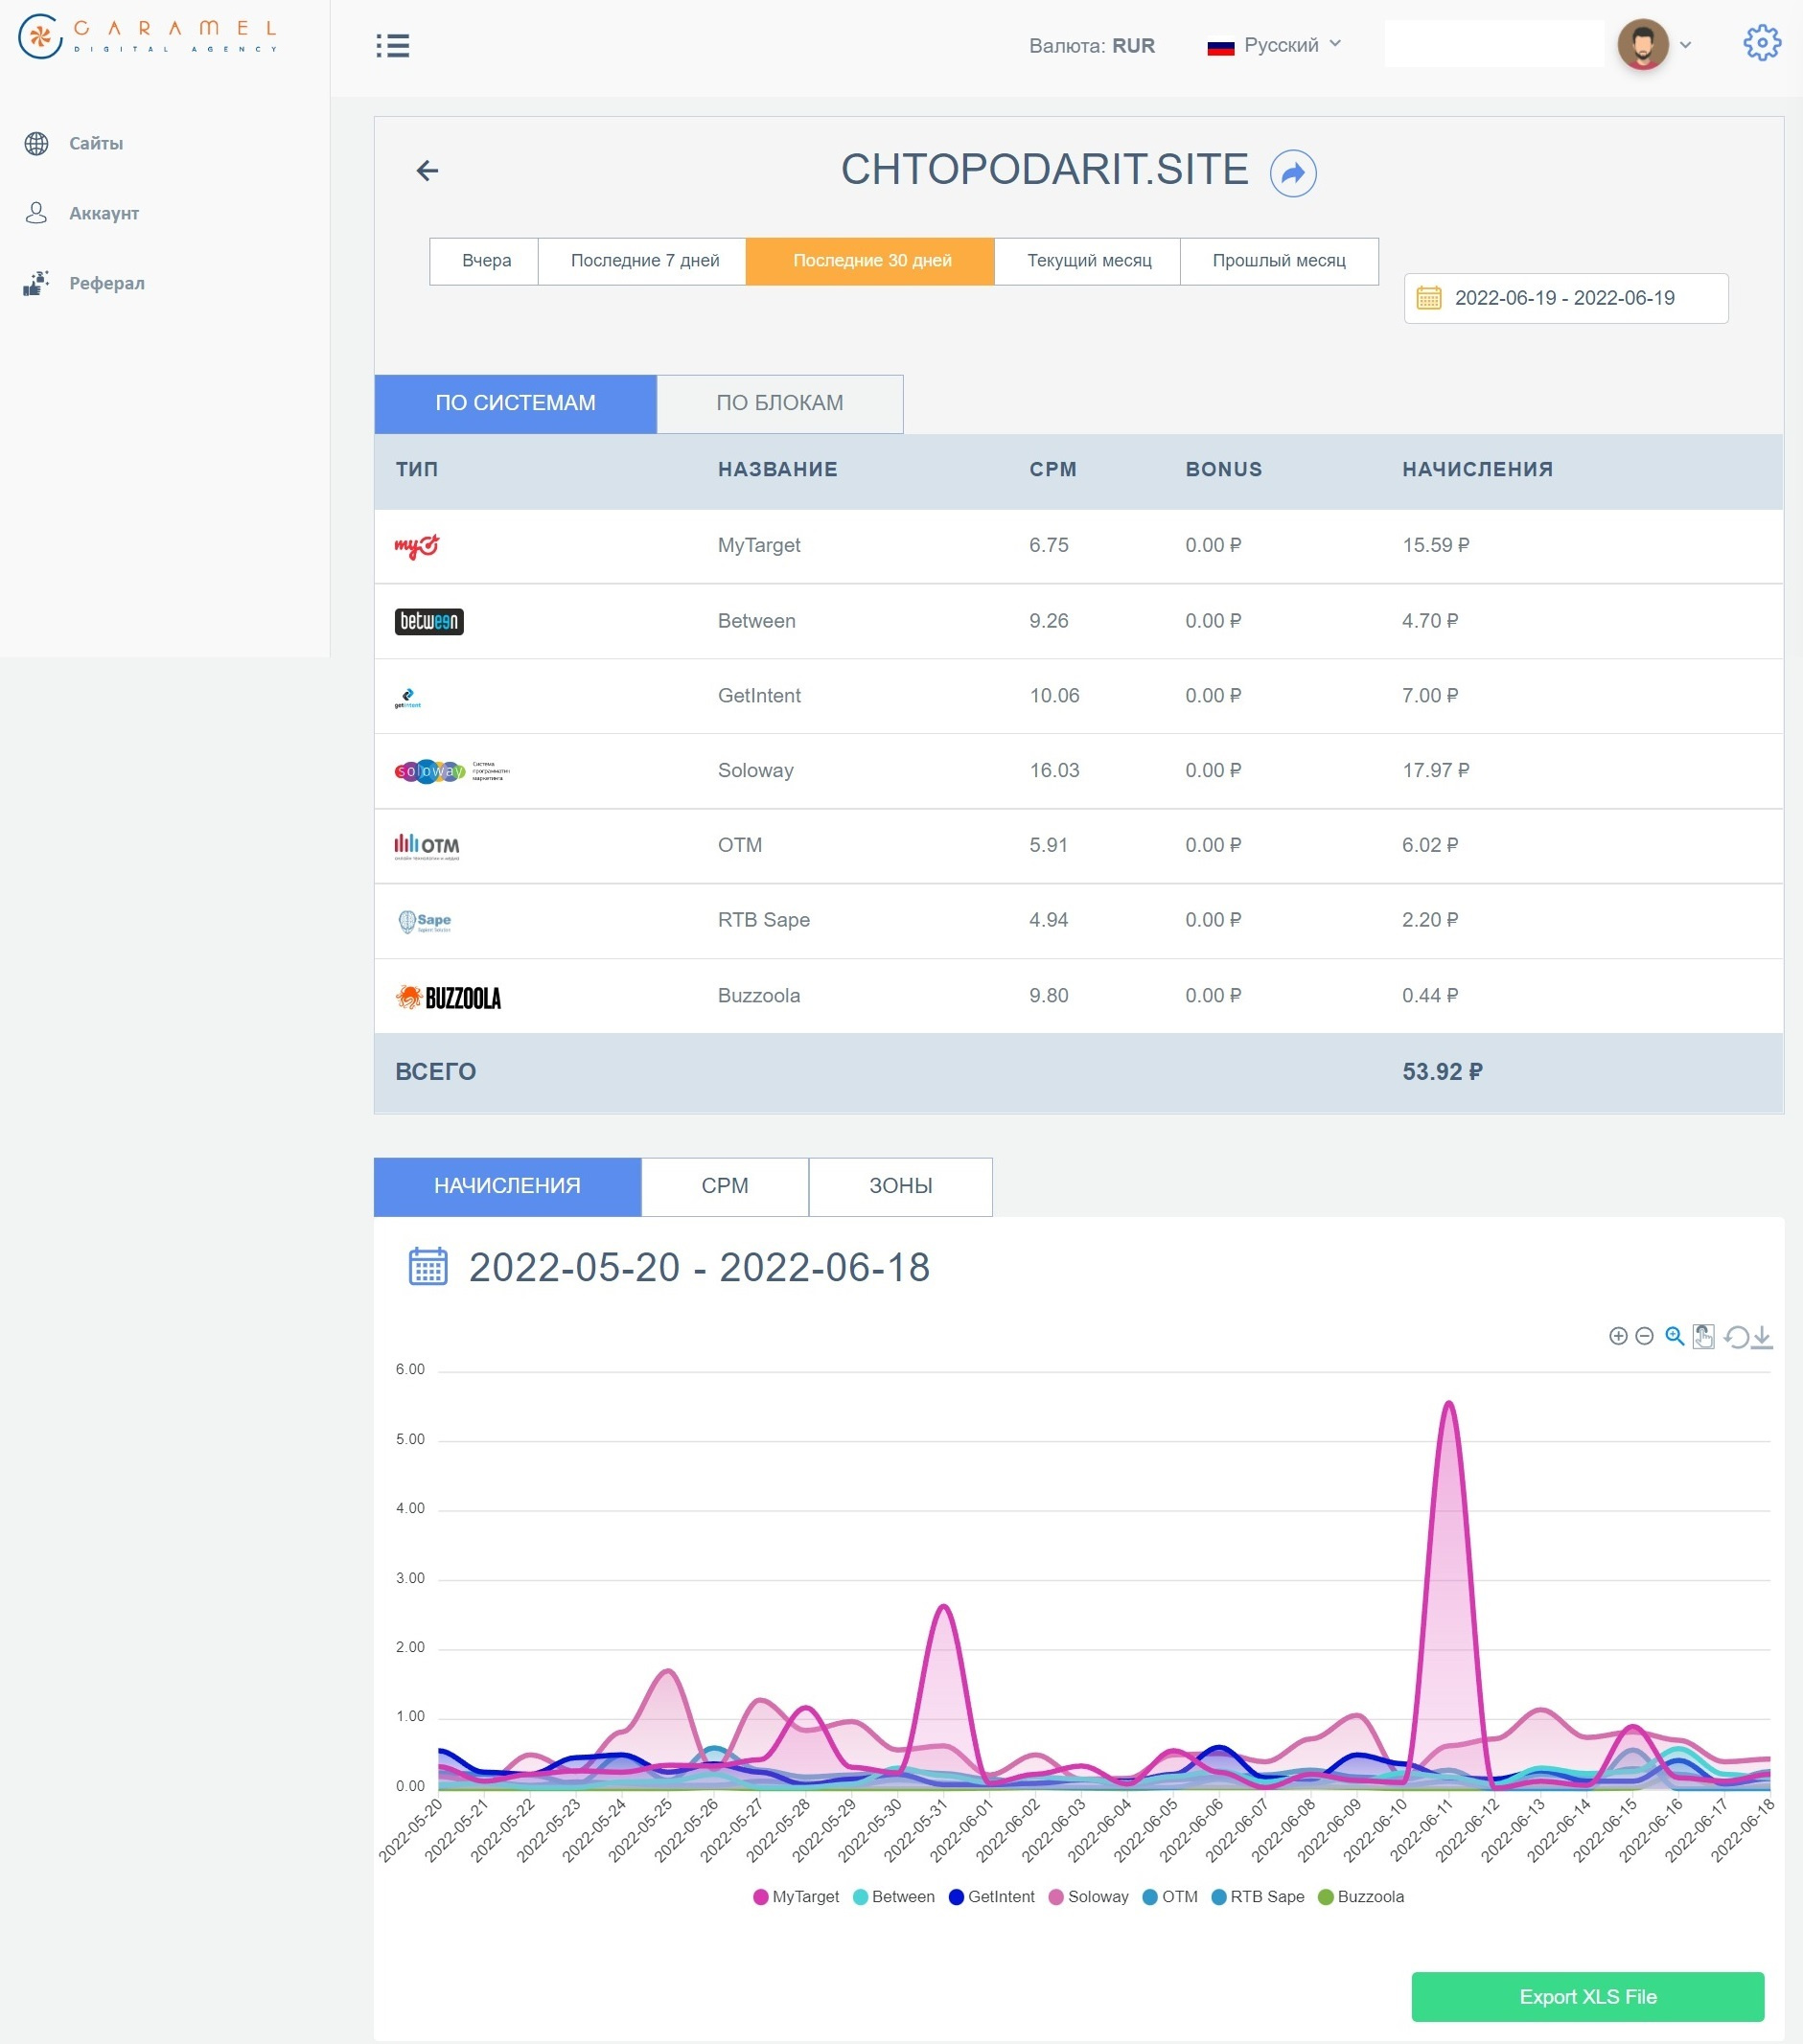Screen dimensions: 1803x2044
Task: Click the Export XLS File button
Action: click(x=1587, y=1996)
